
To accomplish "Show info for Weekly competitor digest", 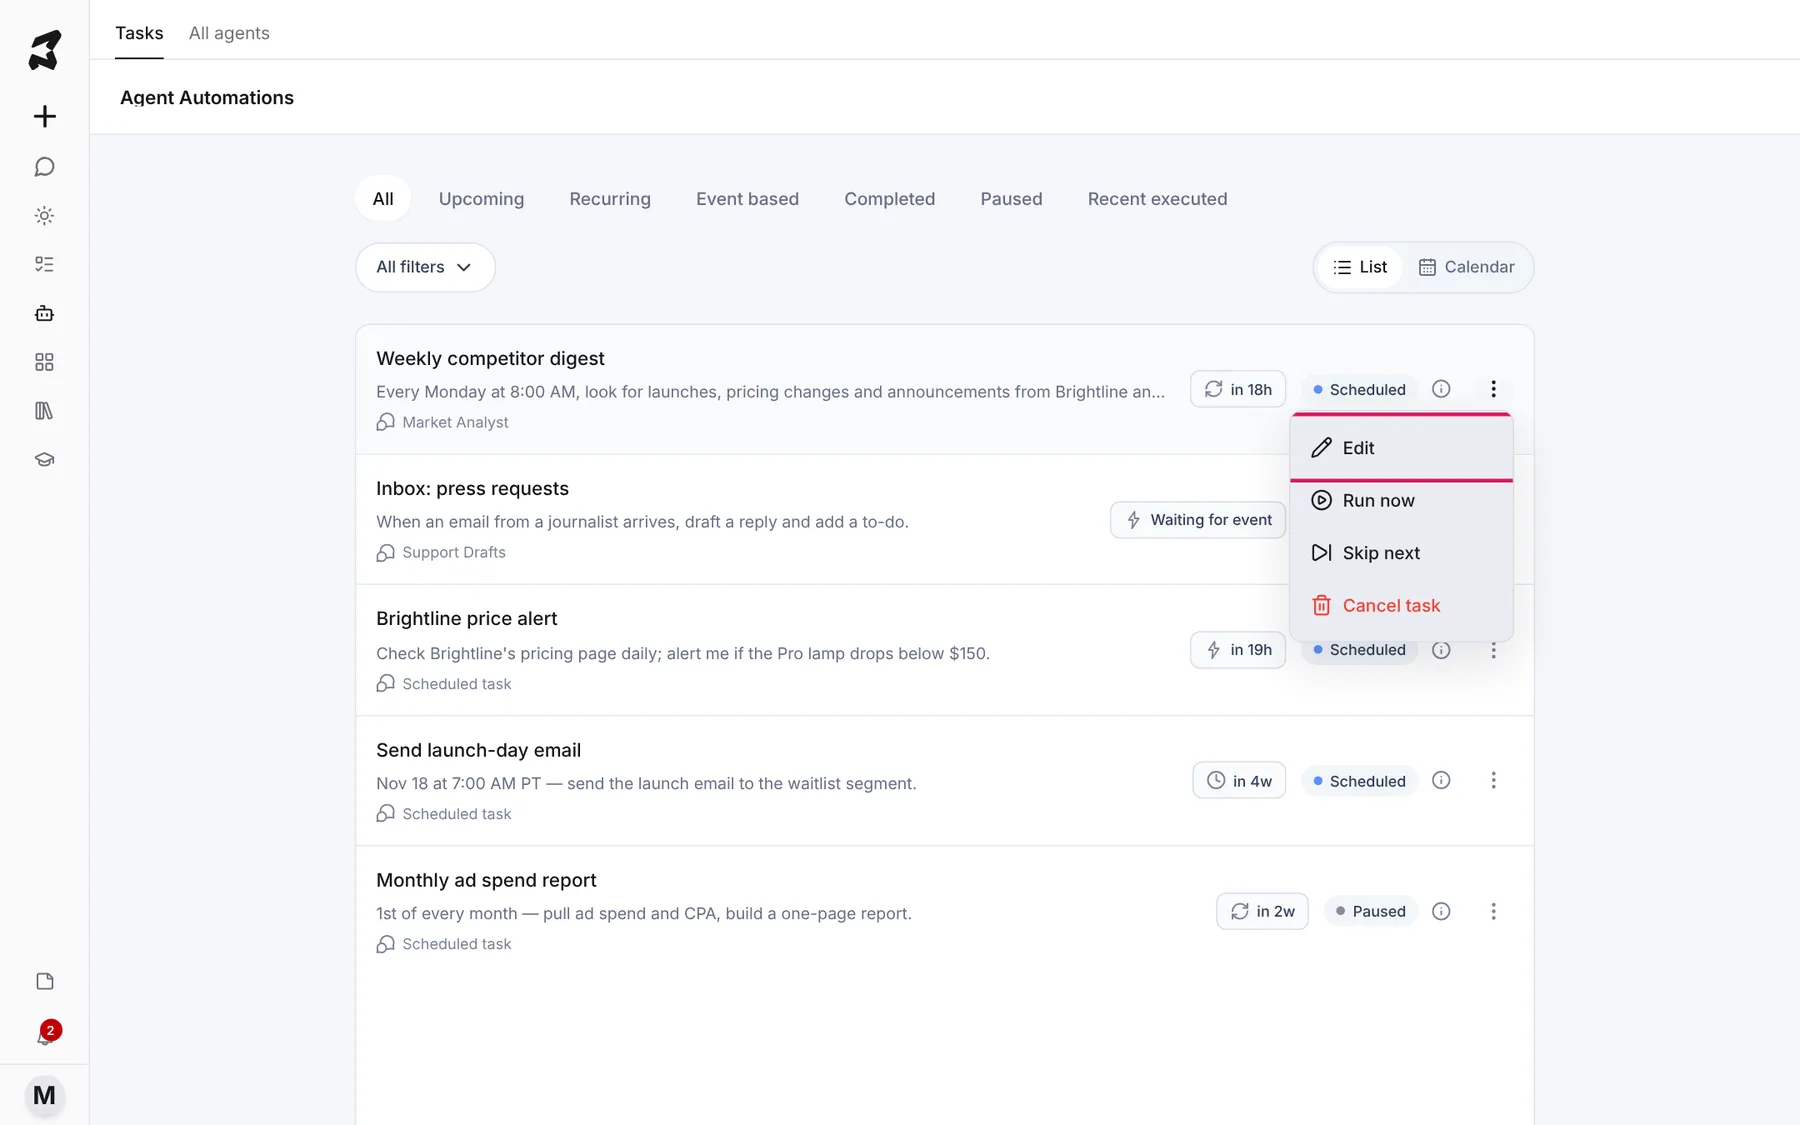I will point(1441,389).
